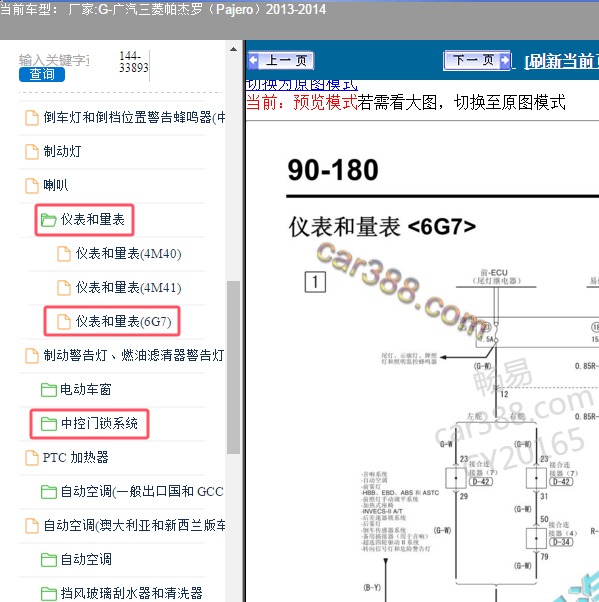This screenshot has width=599, height=602.
Task: Click the folder icon beside 电动车窗
Action: pos(49,390)
